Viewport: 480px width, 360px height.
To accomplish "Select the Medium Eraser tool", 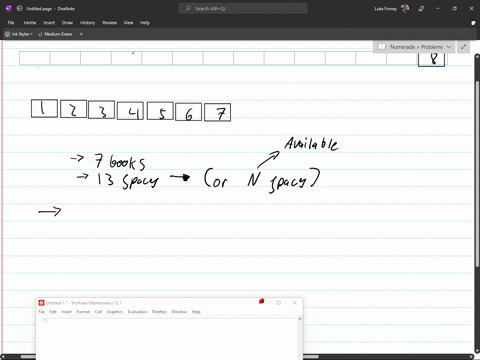I will [55, 34].
